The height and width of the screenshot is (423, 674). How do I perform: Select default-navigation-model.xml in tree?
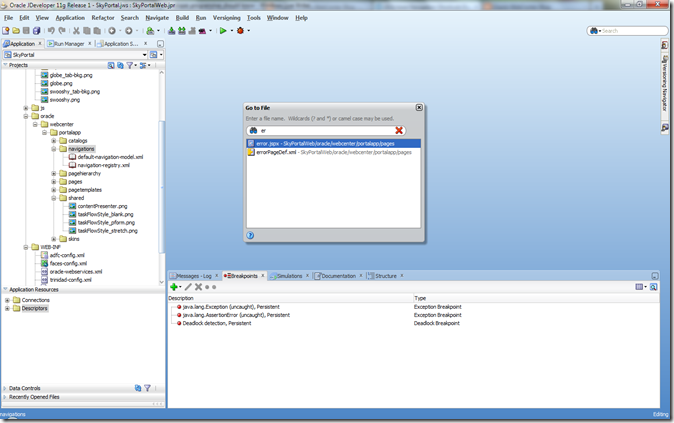click(110, 157)
